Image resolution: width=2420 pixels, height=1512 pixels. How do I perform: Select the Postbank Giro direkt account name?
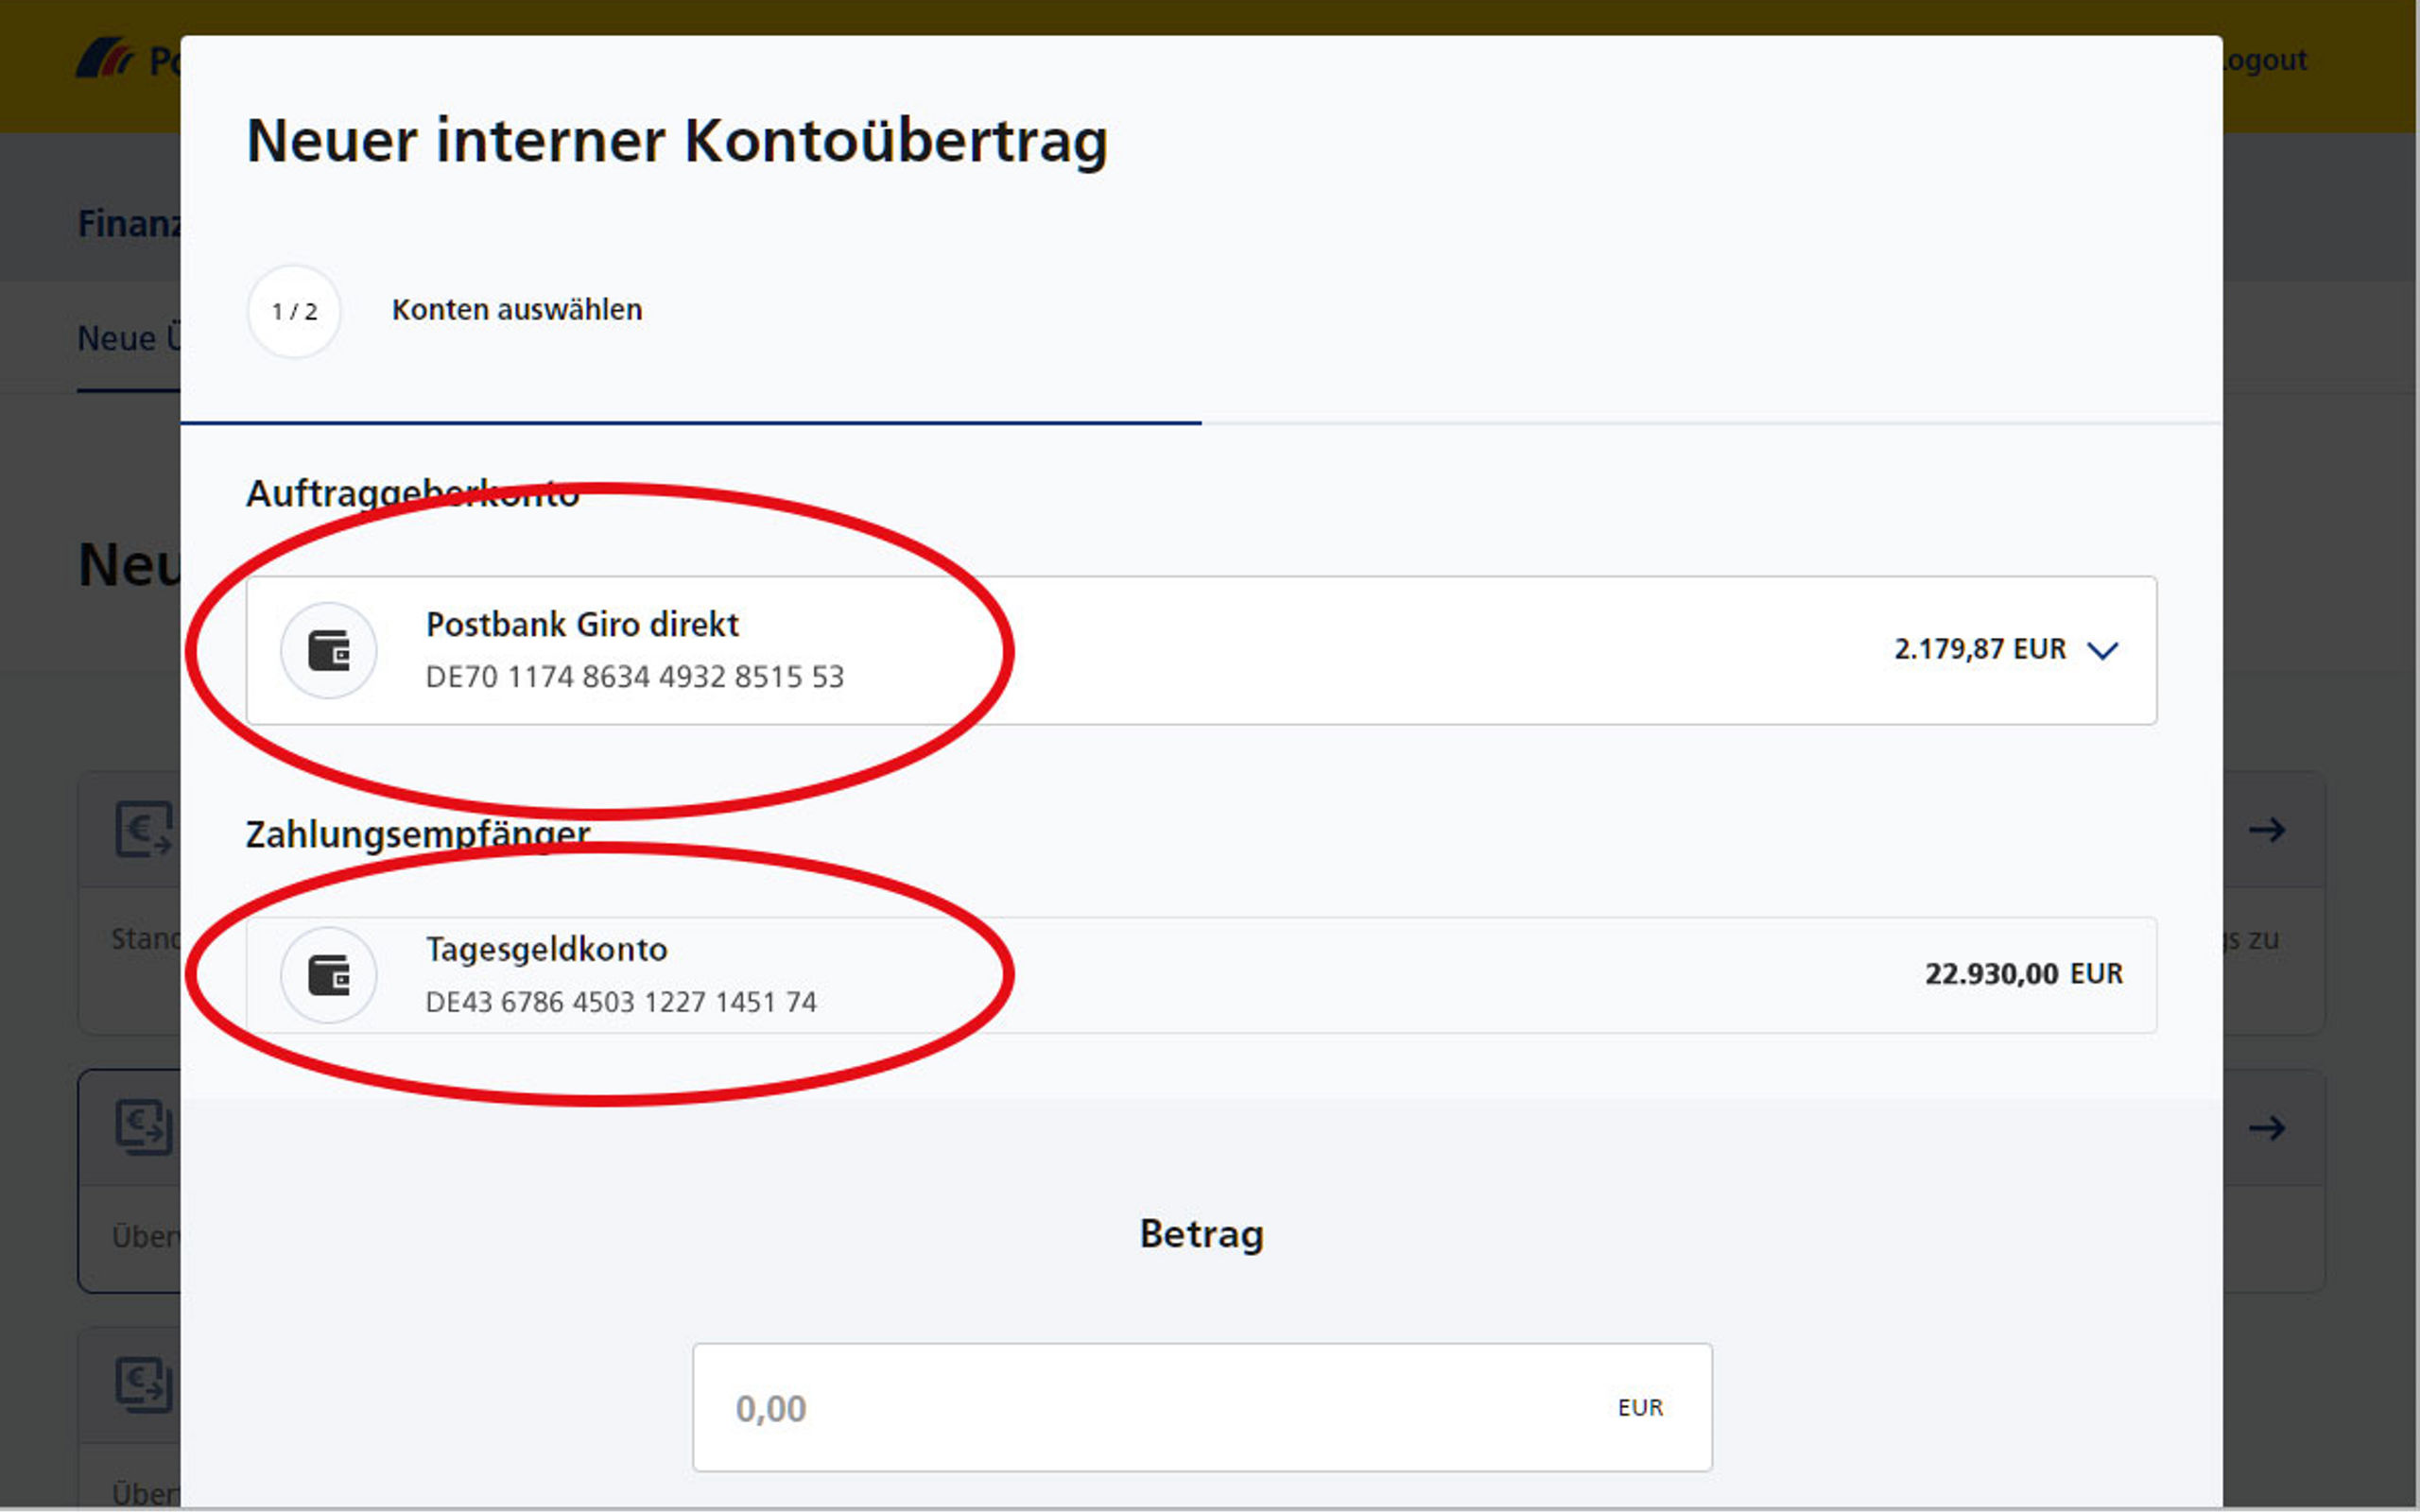tap(582, 624)
